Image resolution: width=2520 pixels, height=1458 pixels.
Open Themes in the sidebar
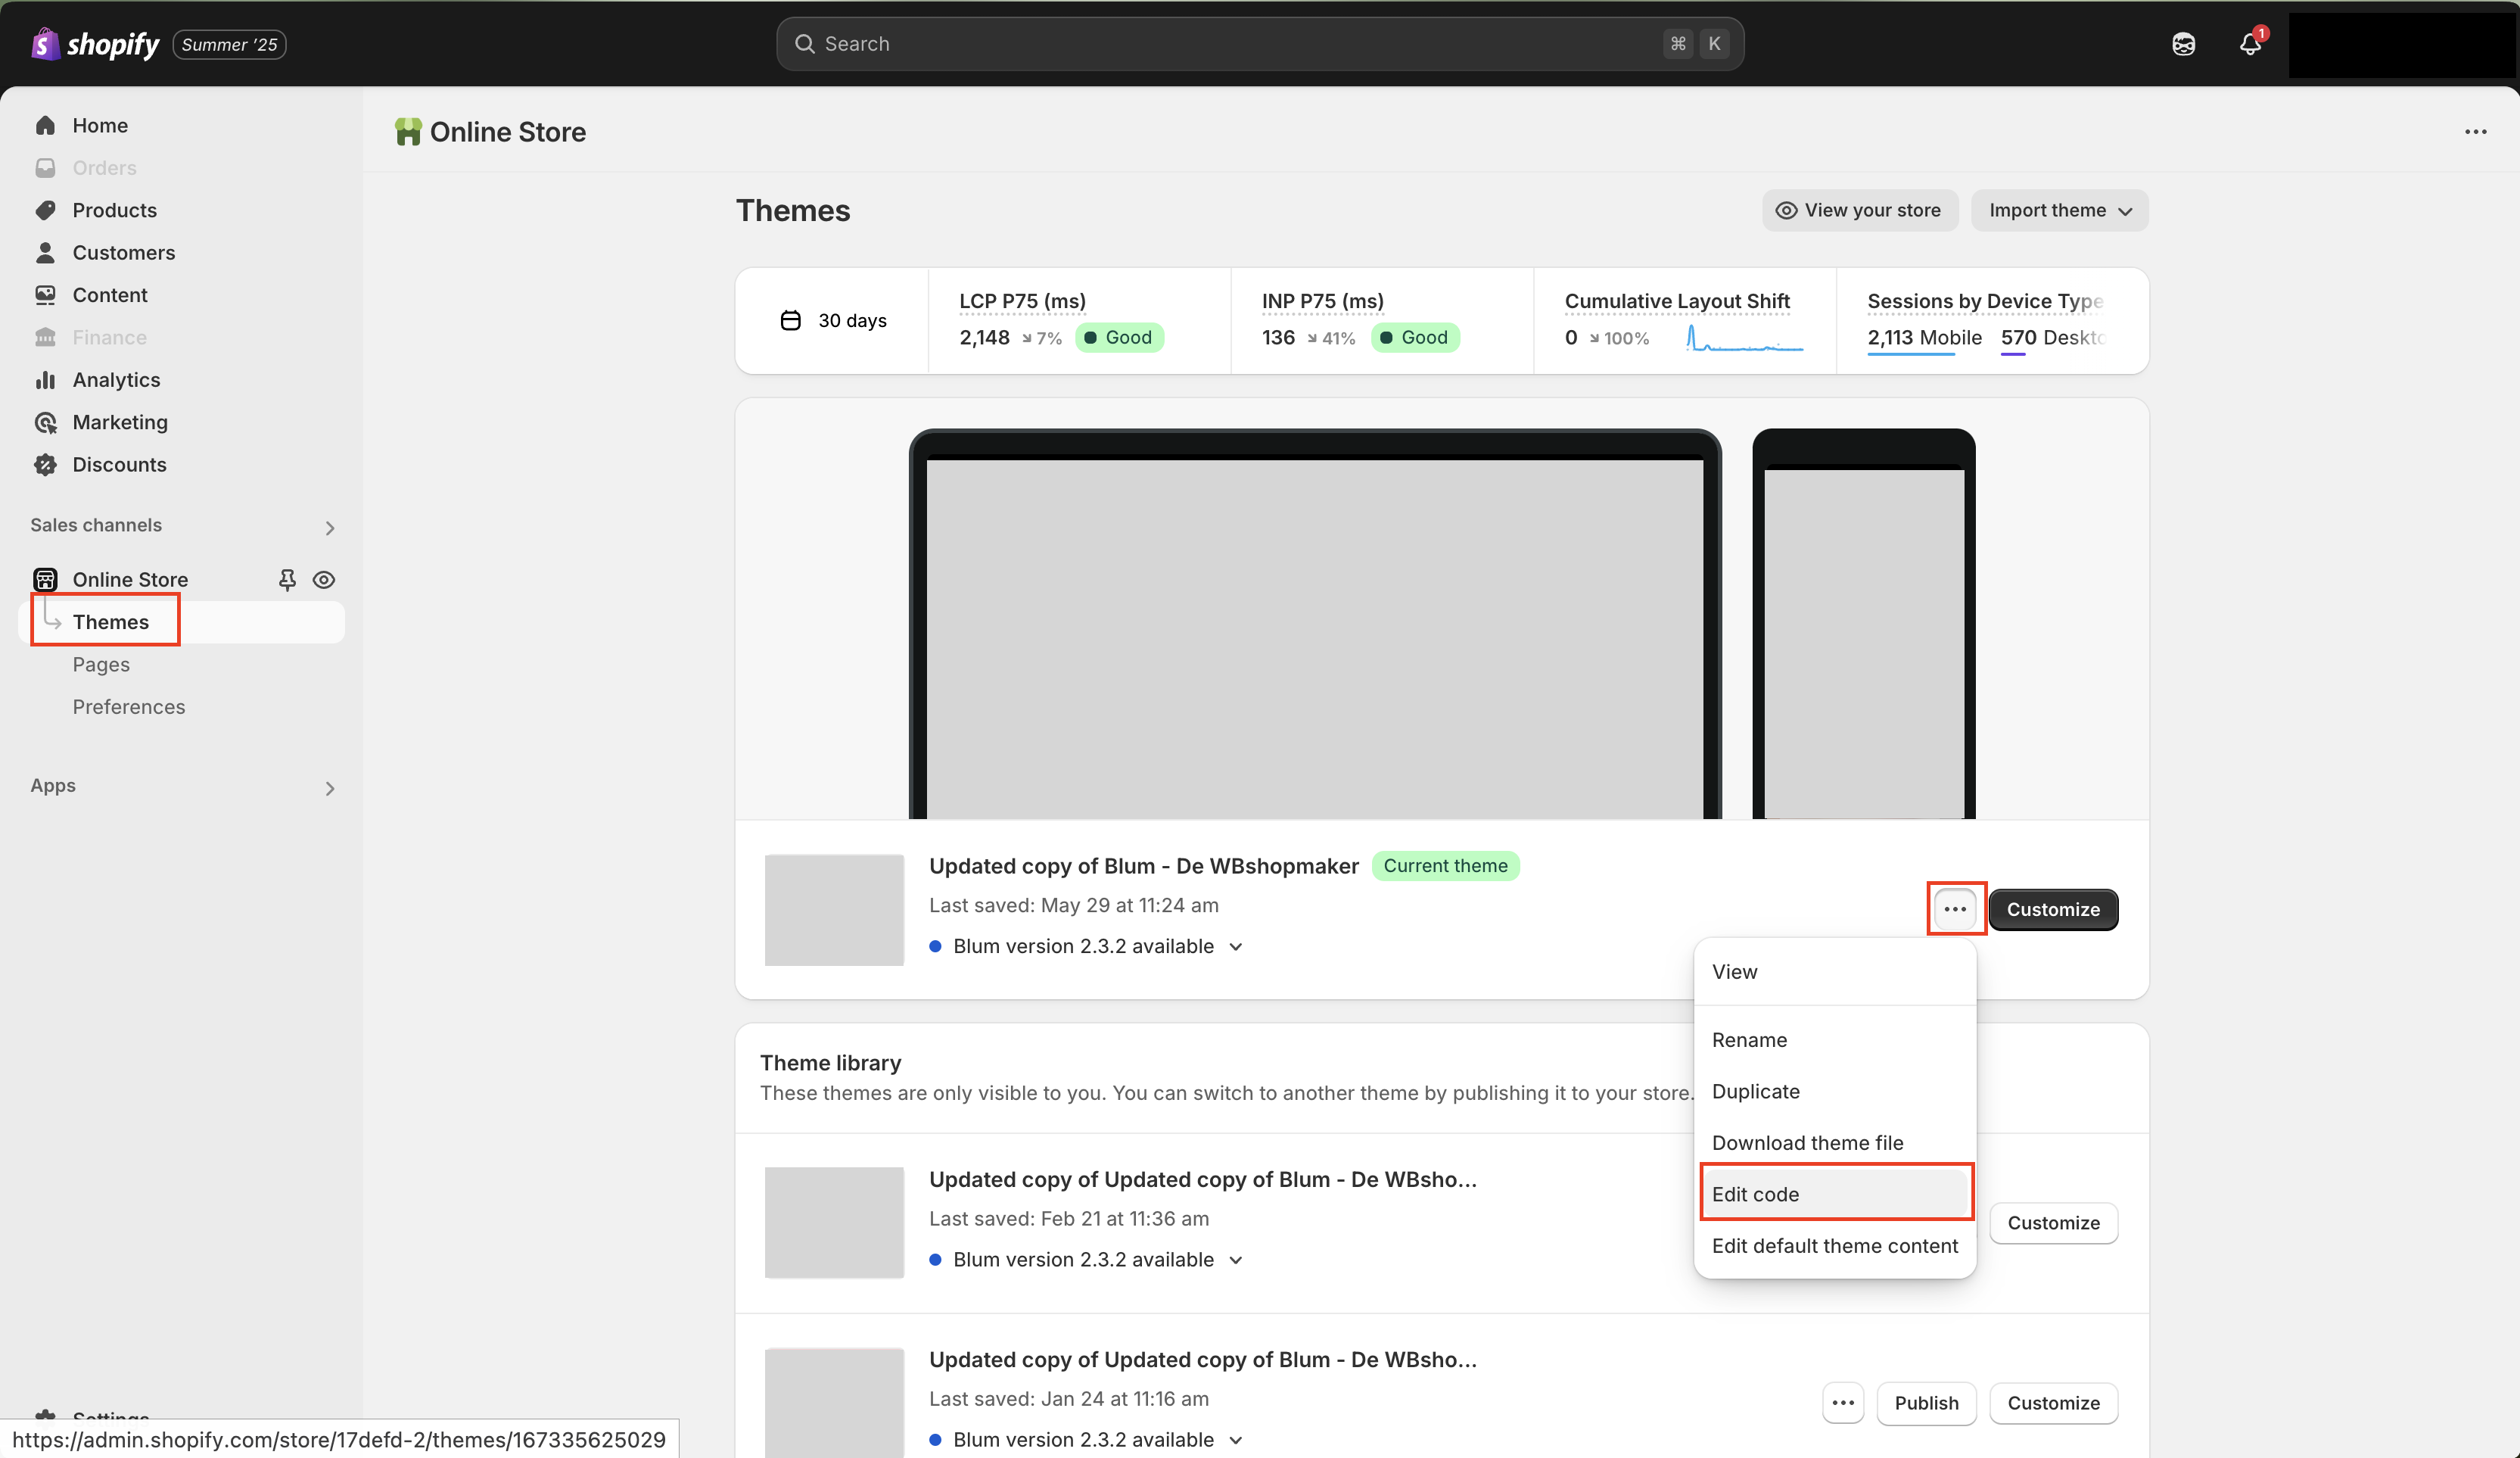(182, 622)
